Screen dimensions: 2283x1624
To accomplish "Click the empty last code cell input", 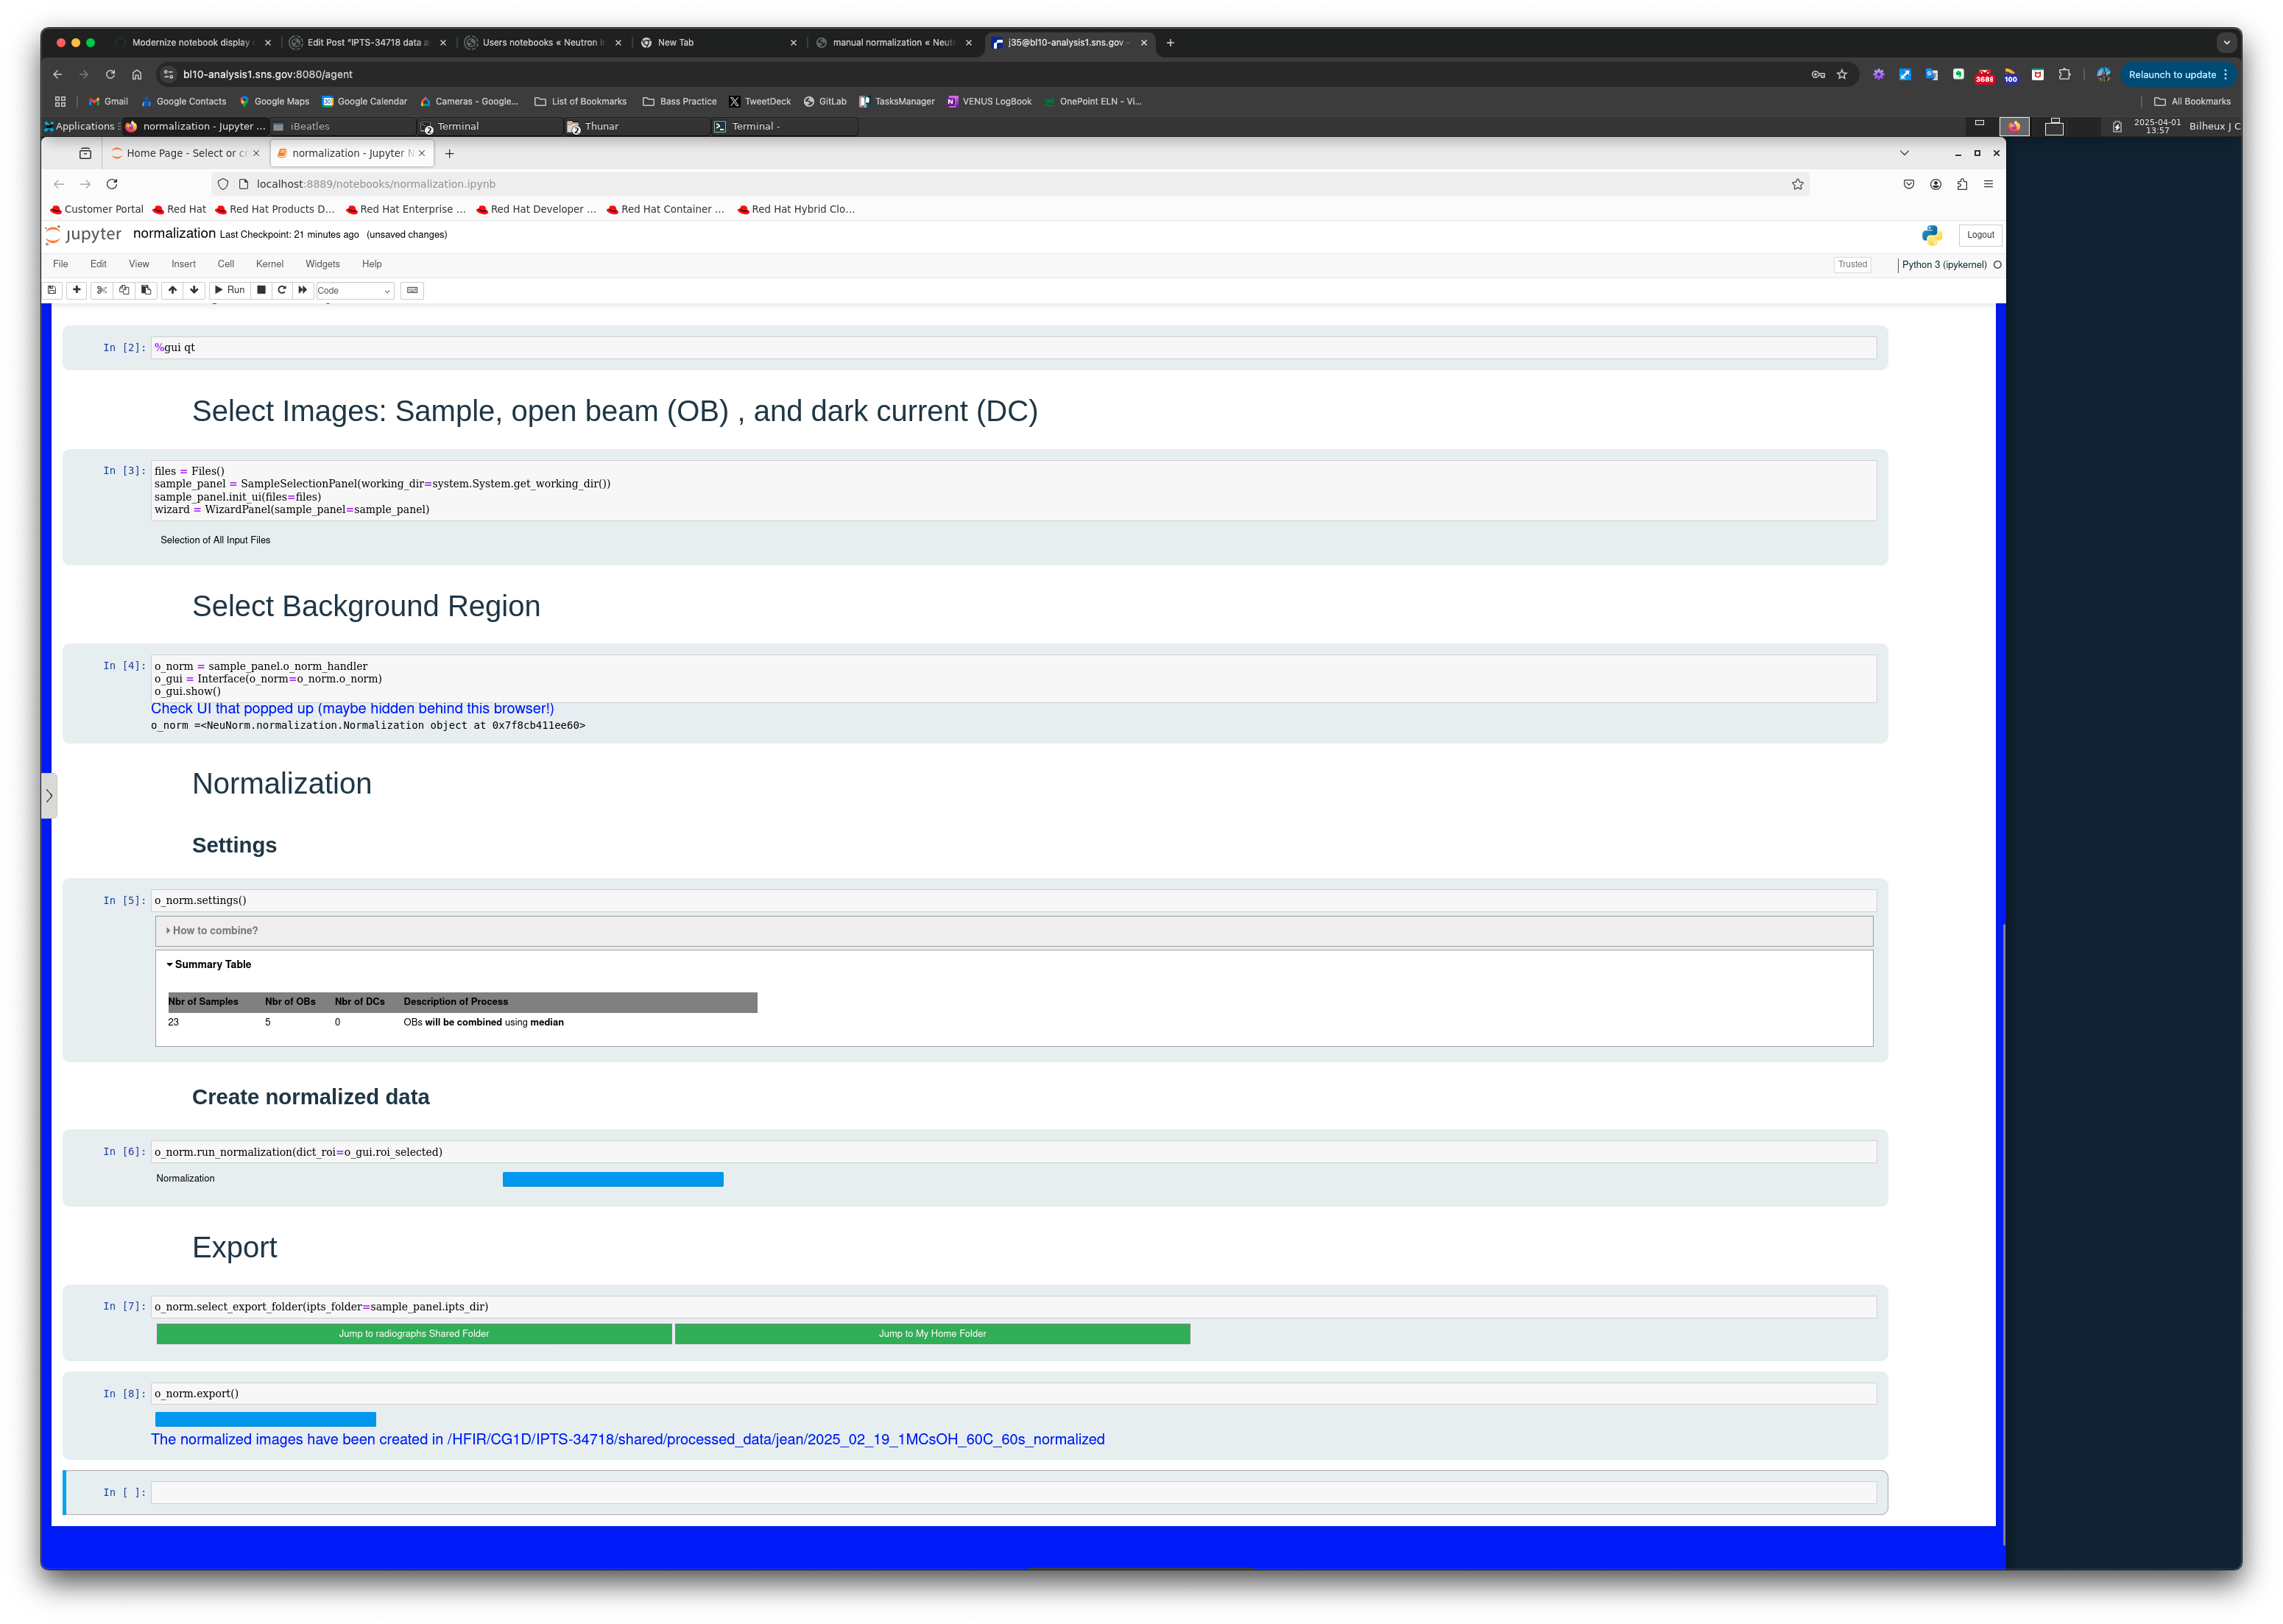I will [1012, 1493].
